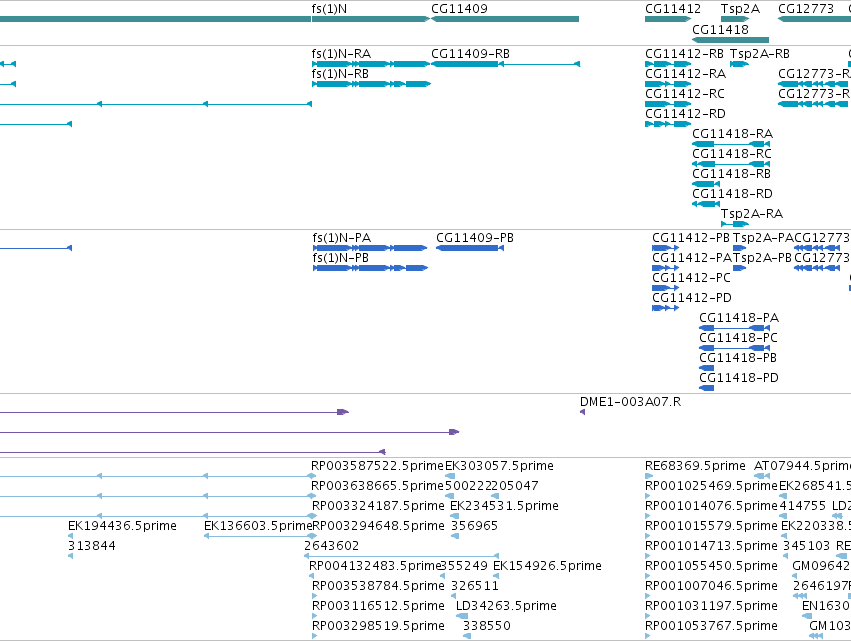Click protein CG11412-PA
Screen dimensions: 851x641
pos(665,268)
